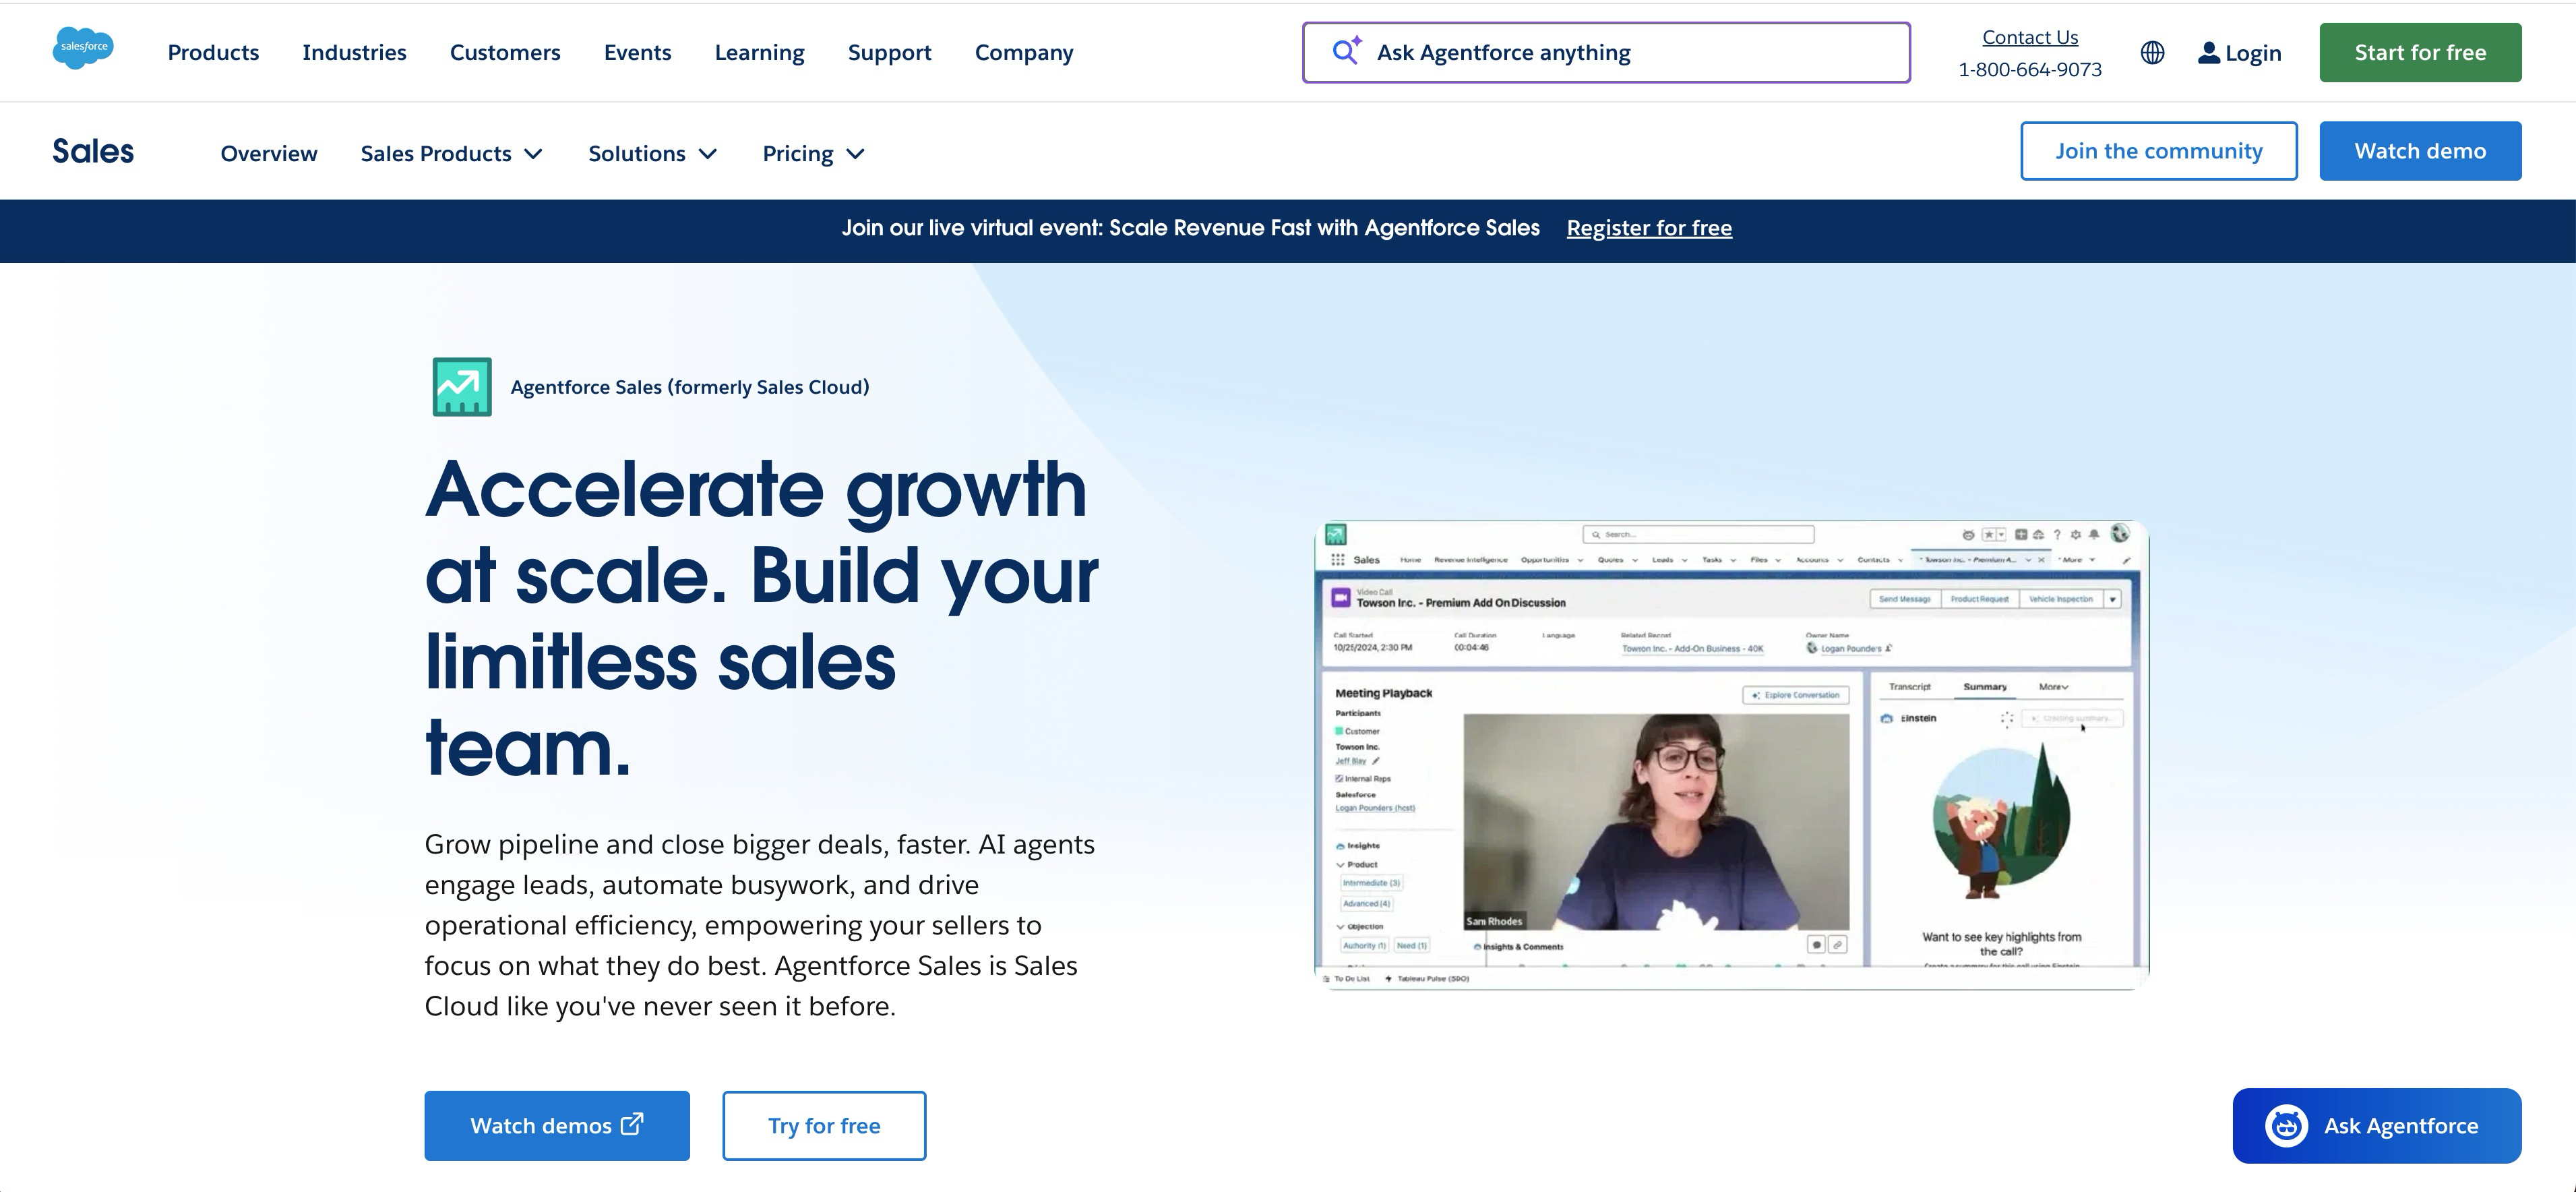
Task: Click the Ask Agentforce robot icon
Action: pyautogui.click(x=2286, y=1126)
